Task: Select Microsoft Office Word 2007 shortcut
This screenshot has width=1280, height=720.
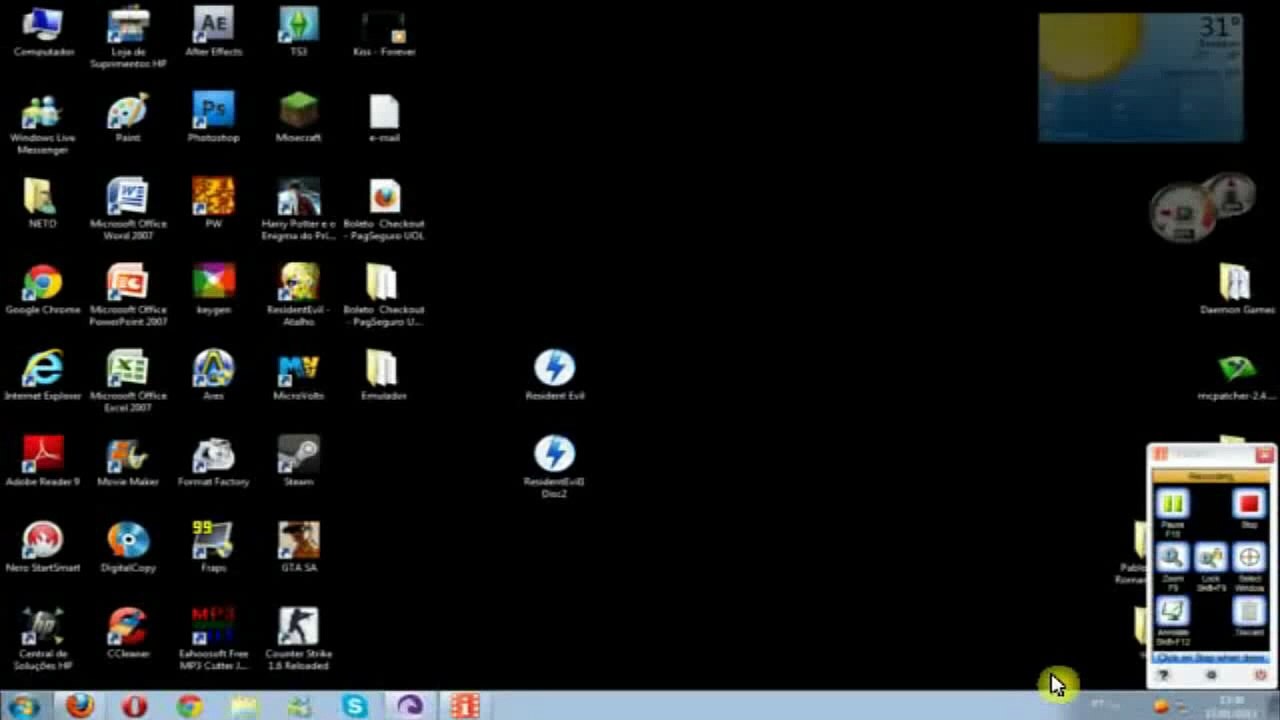Action: point(128,210)
